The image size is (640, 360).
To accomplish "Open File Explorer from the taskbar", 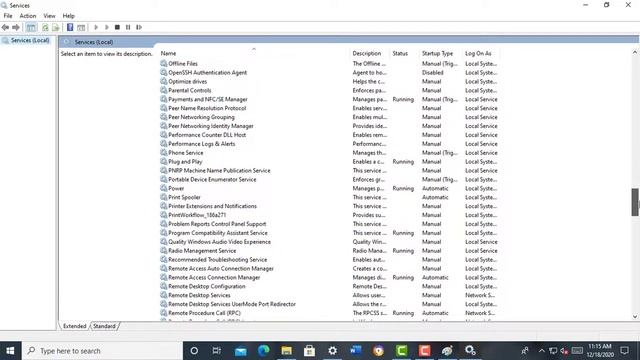I will click(x=287, y=351).
